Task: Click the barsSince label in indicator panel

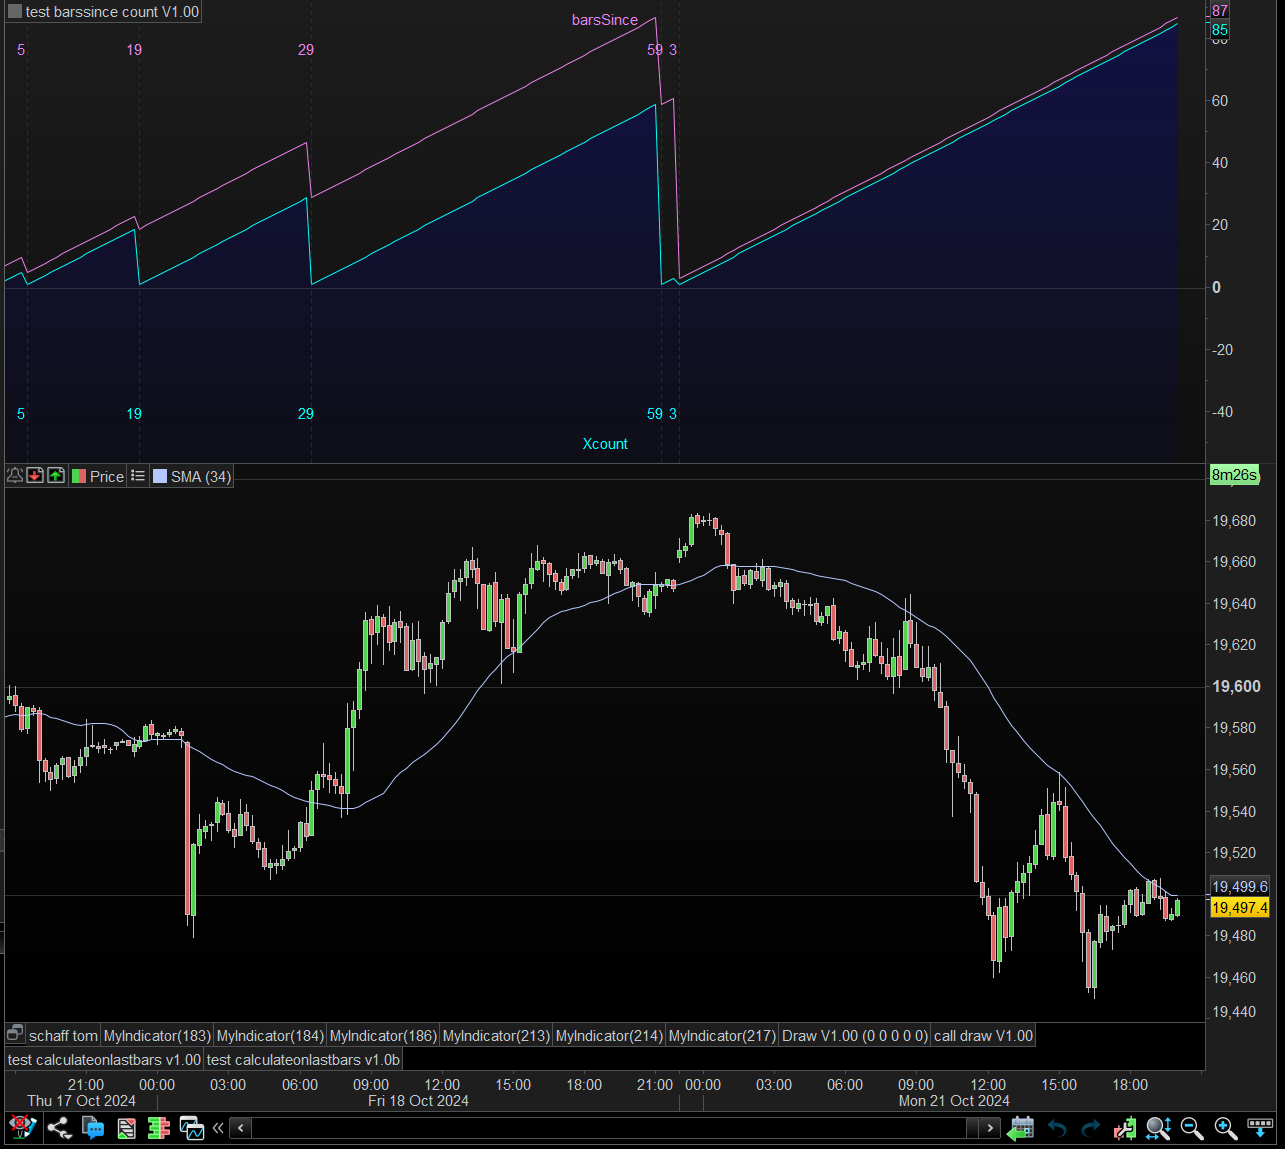Action: coord(605,20)
